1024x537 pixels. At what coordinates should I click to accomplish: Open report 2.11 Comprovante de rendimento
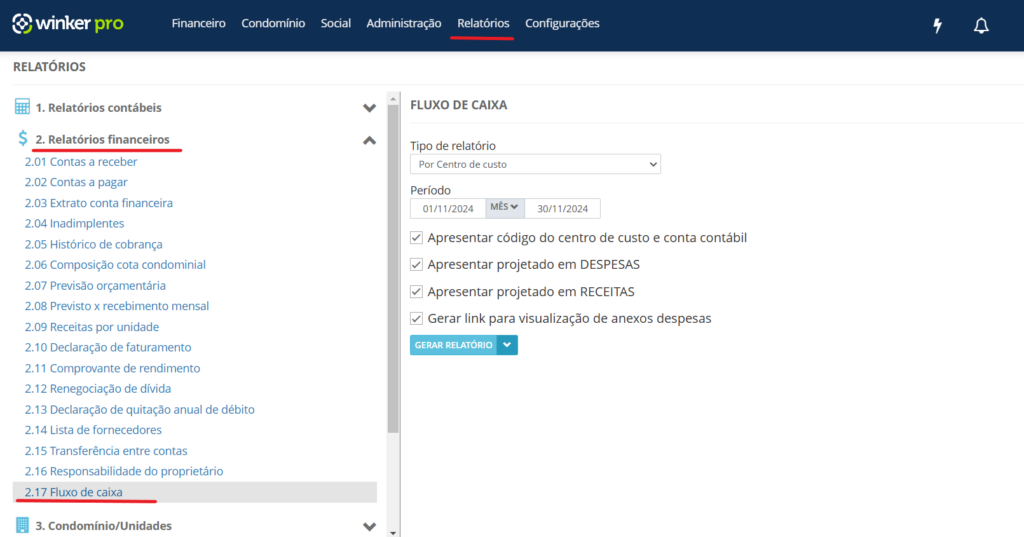coord(112,368)
